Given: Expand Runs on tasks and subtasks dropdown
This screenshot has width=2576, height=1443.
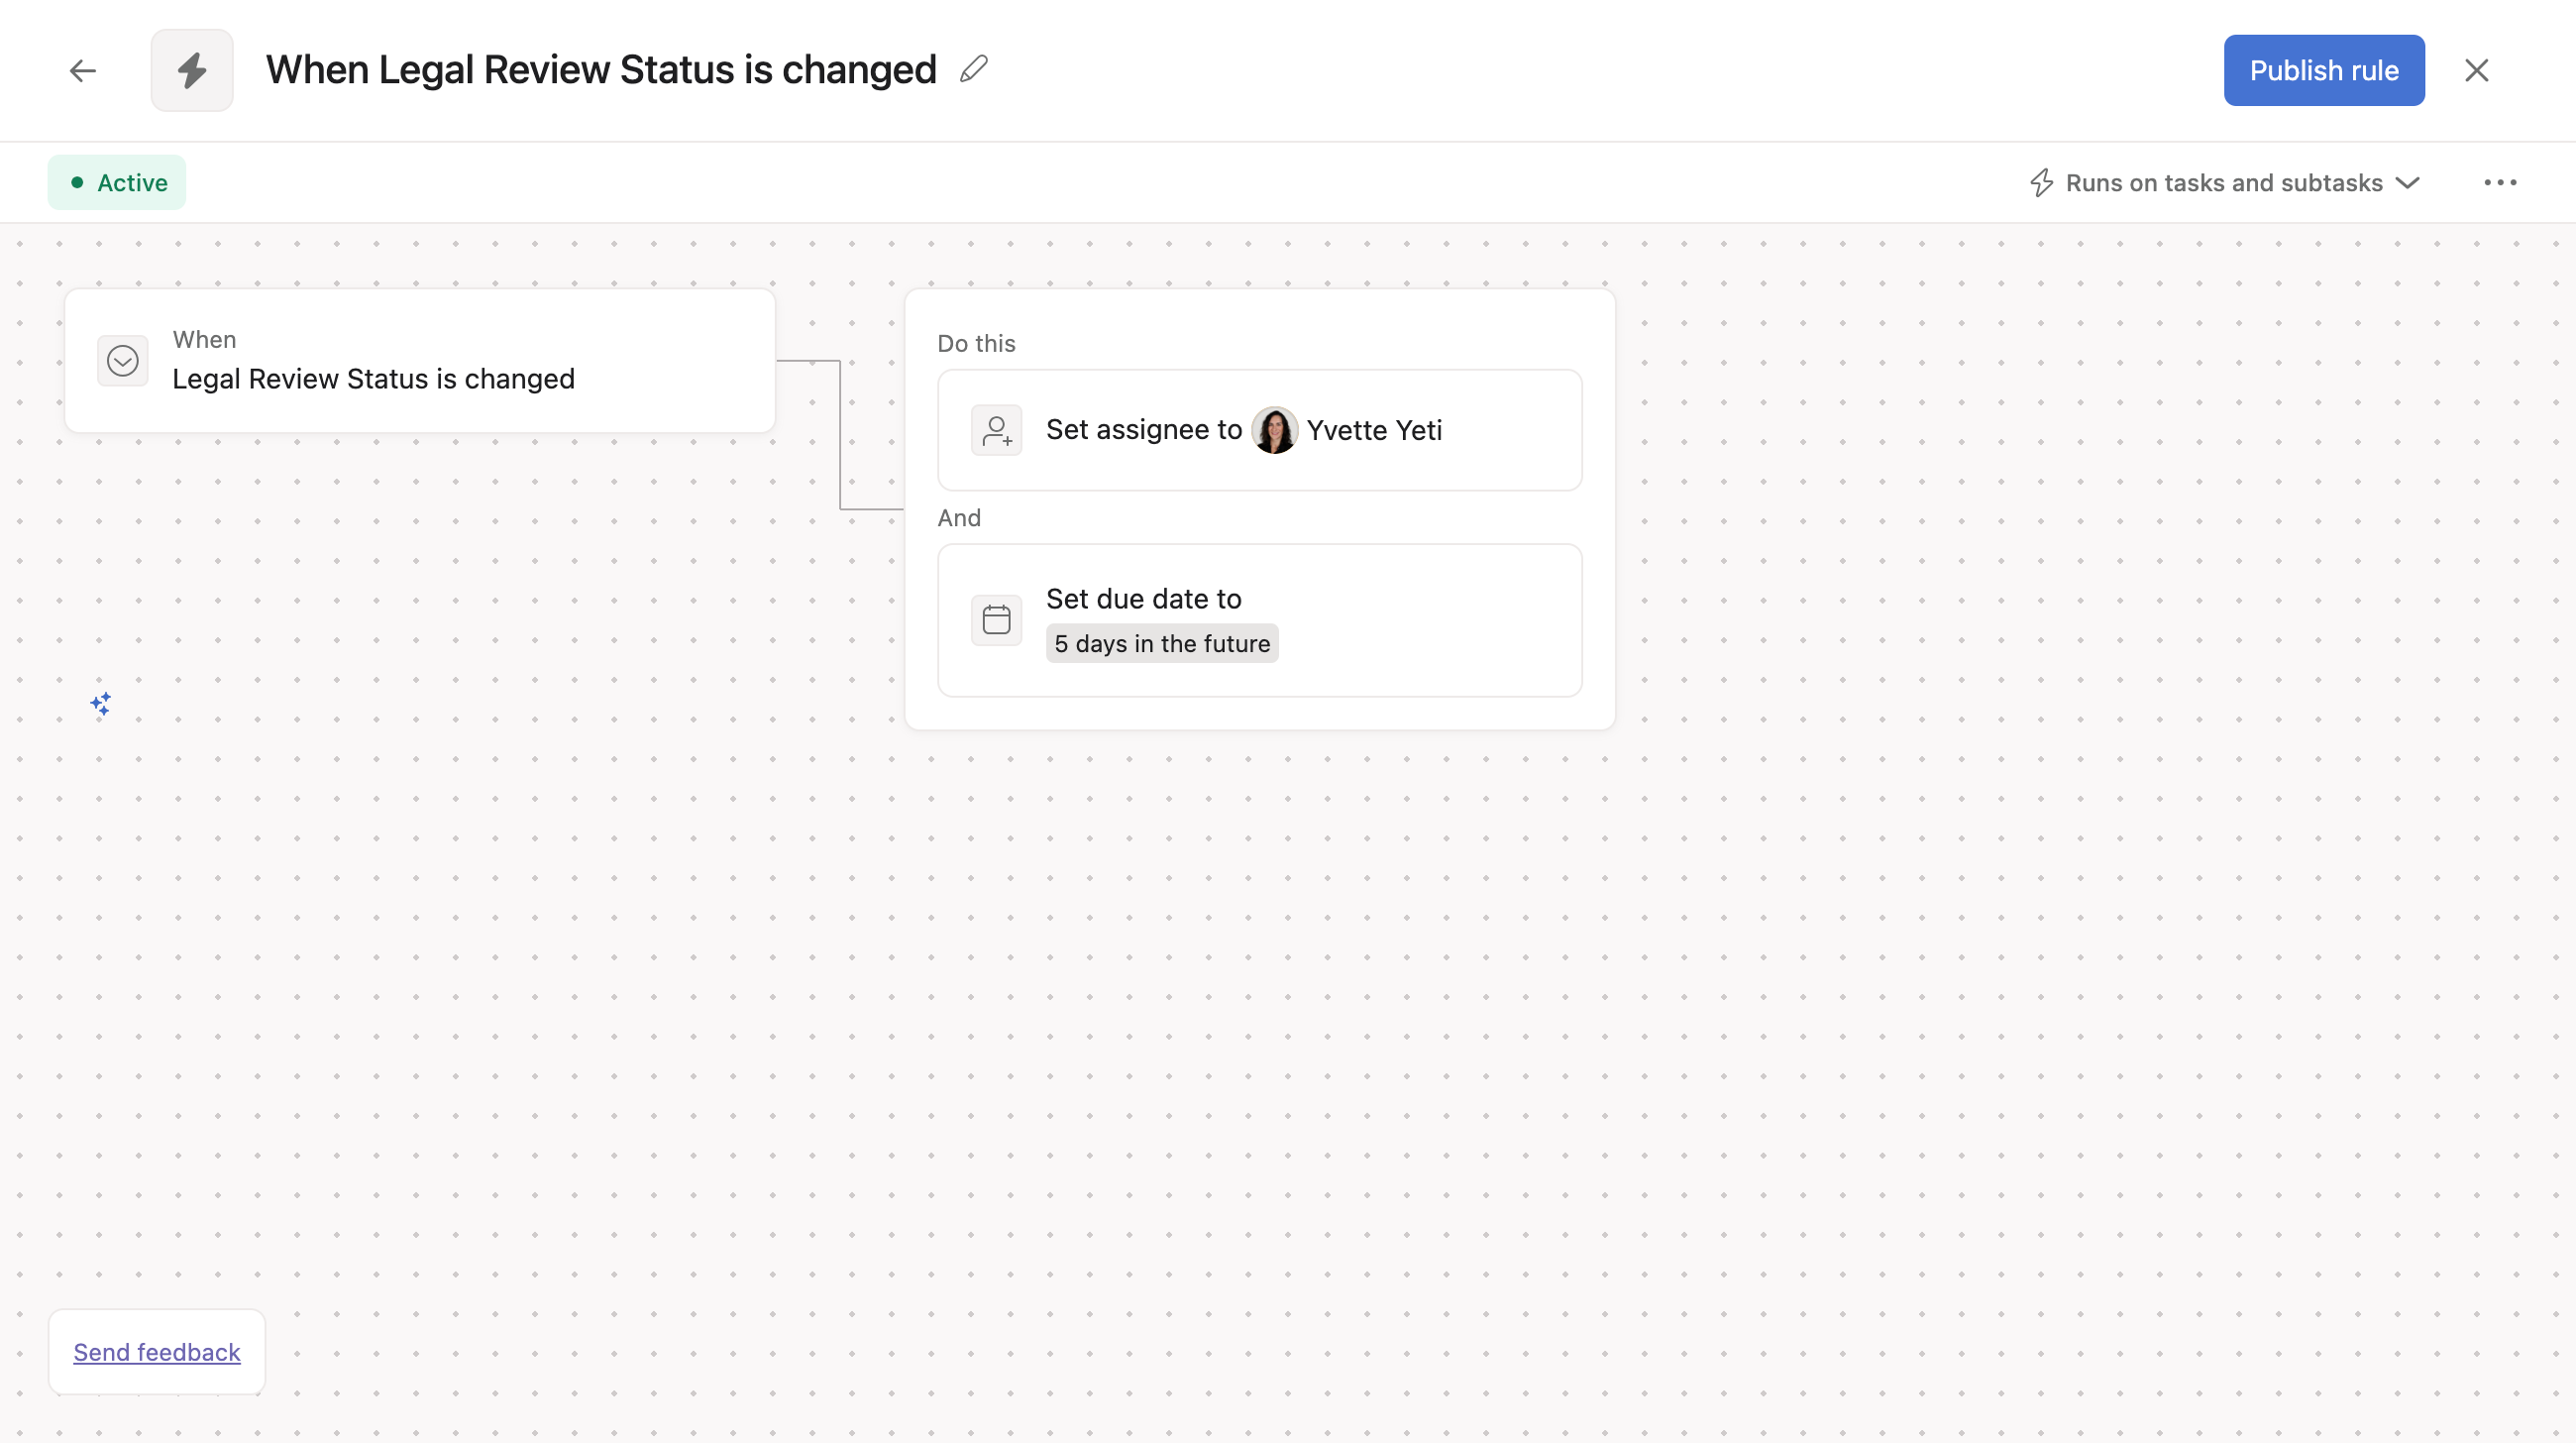Looking at the screenshot, I should tap(2224, 183).
